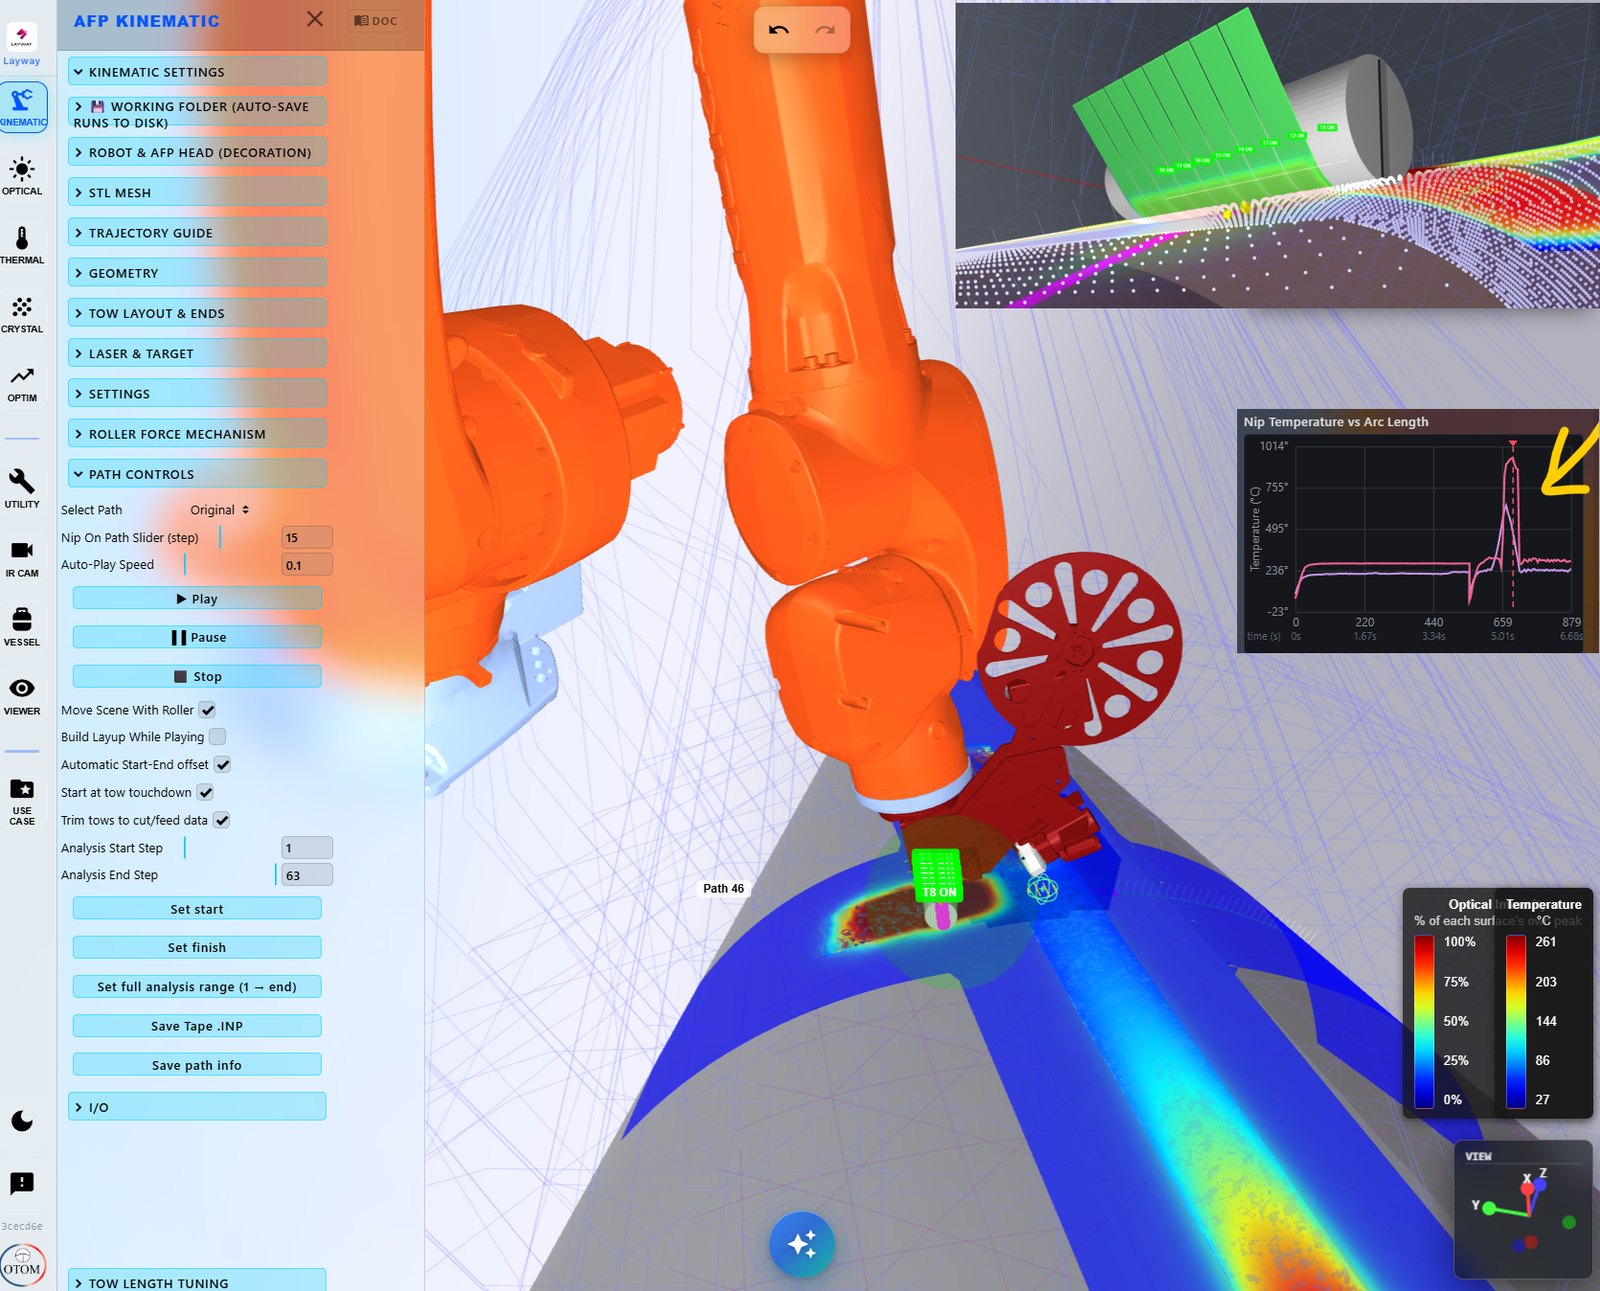Viewport: 1600px width, 1291px height.
Task: Toggle Move Scene With Roller checkbox
Action: tap(207, 710)
